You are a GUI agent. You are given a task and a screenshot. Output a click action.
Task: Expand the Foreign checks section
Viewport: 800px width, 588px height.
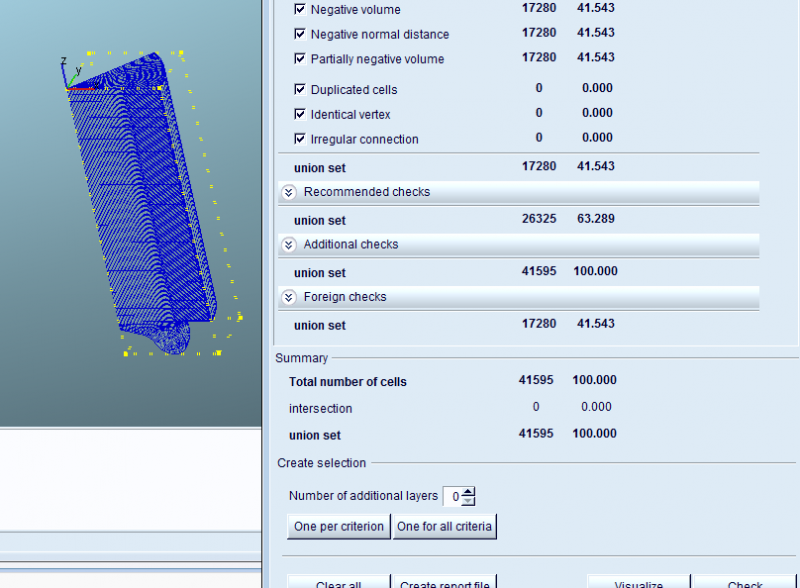click(x=289, y=297)
